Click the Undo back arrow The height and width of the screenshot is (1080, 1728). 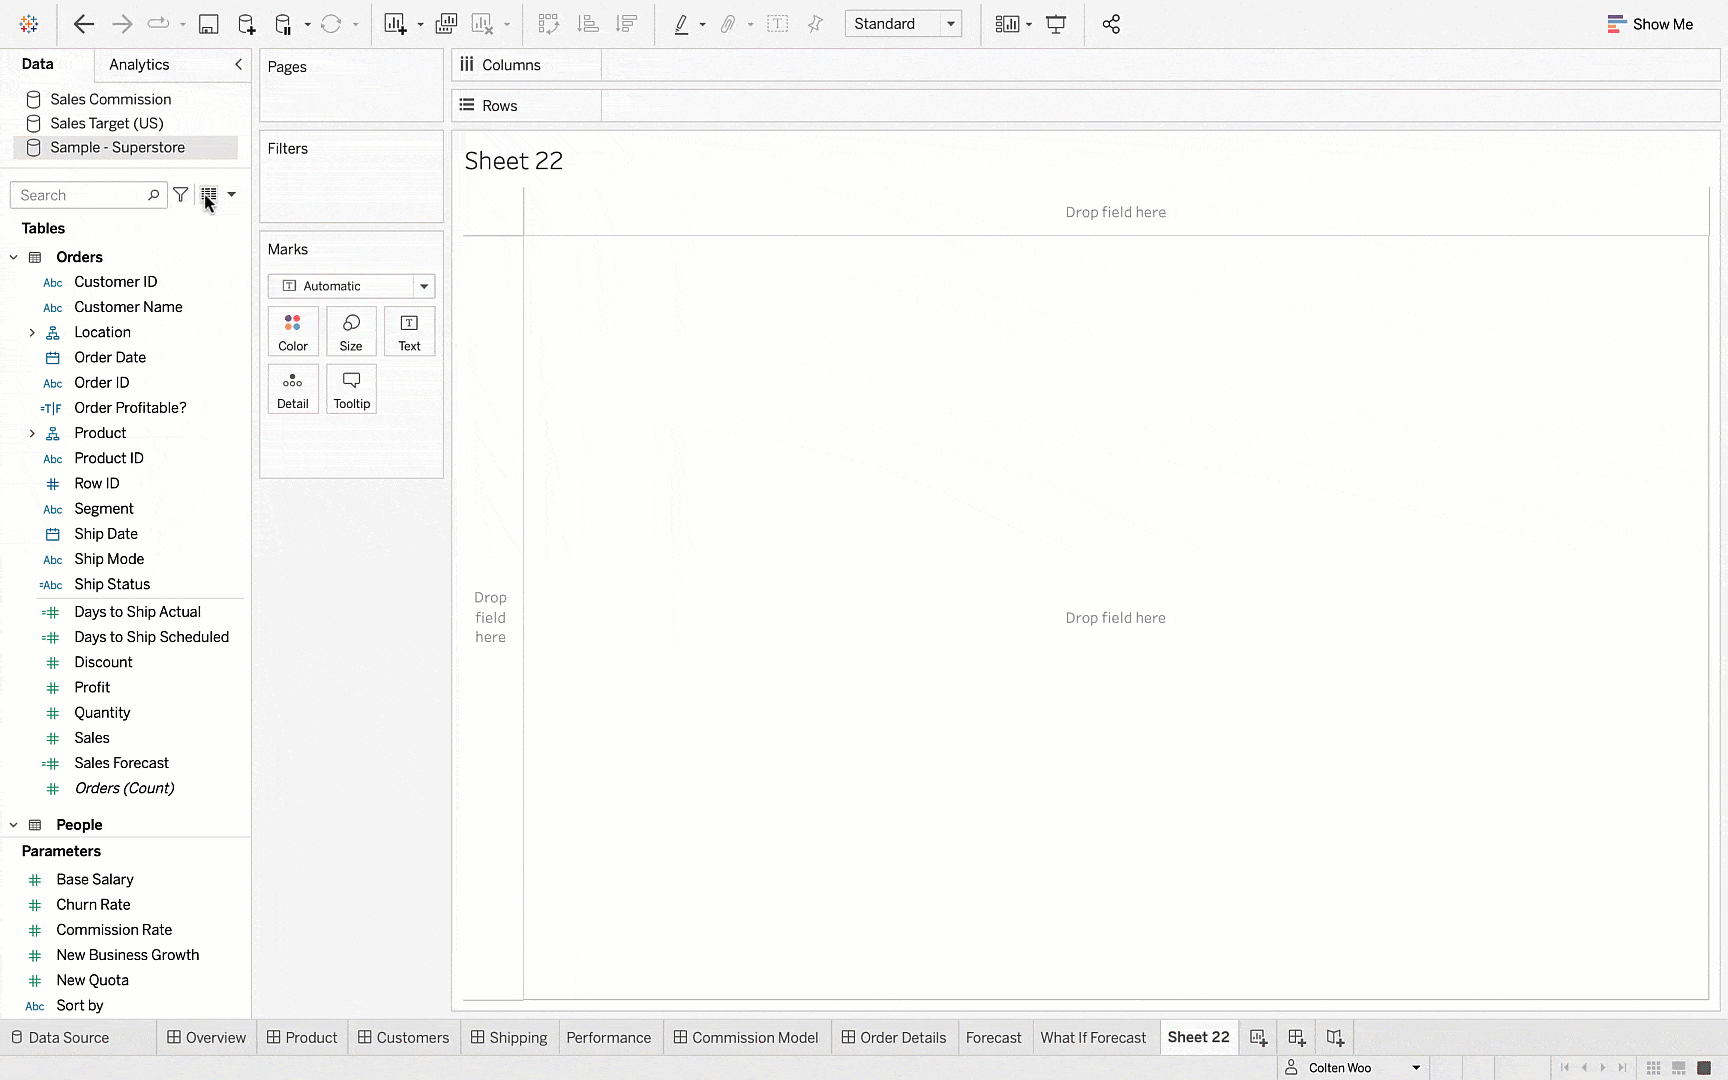pos(84,24)
